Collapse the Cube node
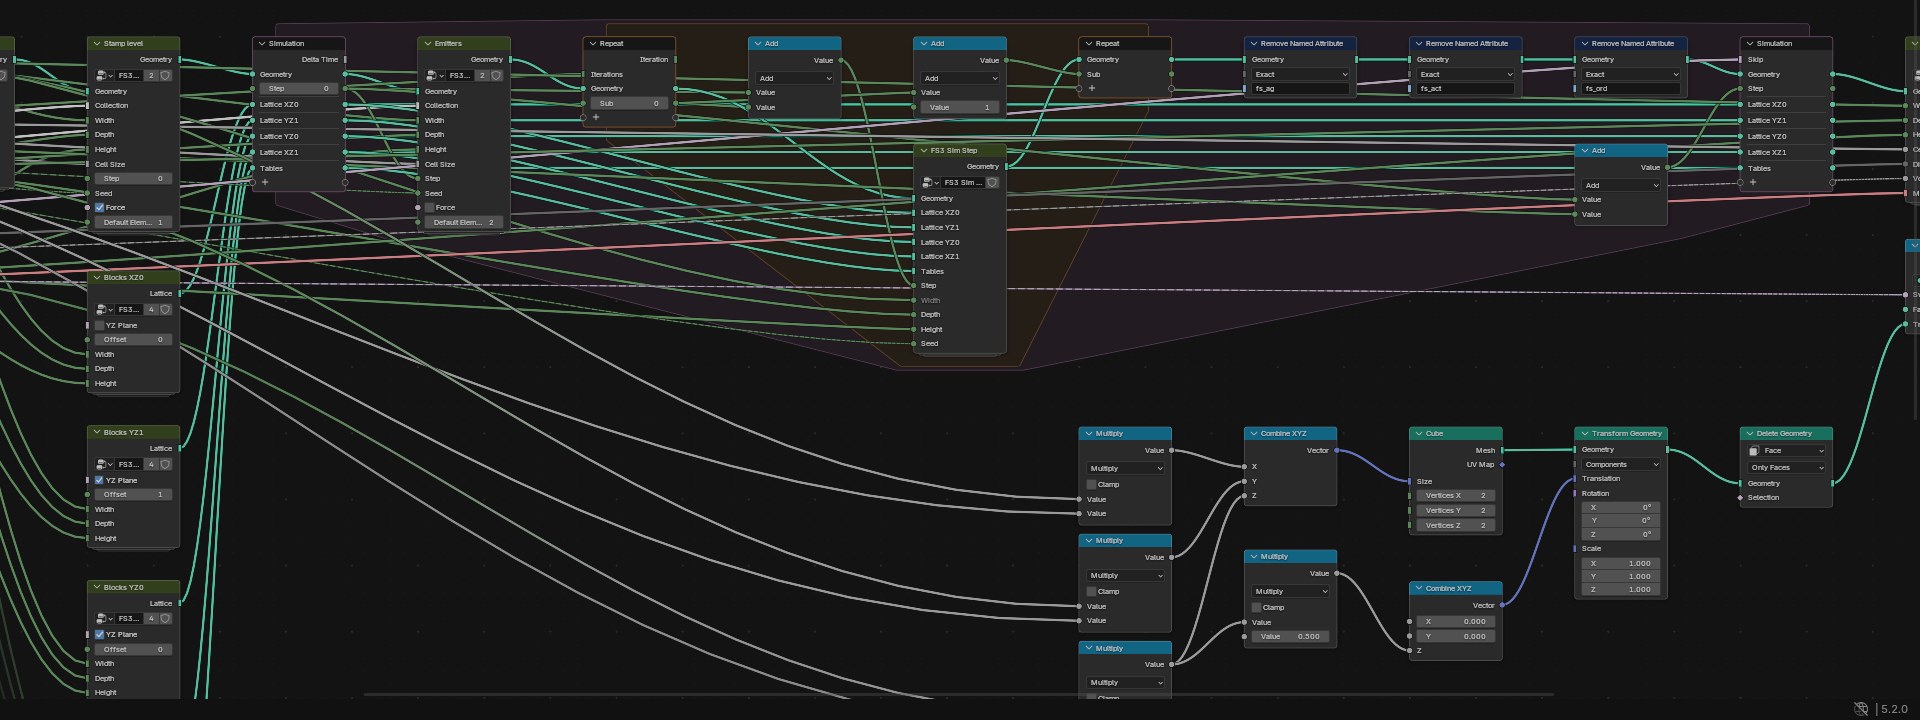Image resolution: width=1920 pixels, height=720 pixels. 1419,434
